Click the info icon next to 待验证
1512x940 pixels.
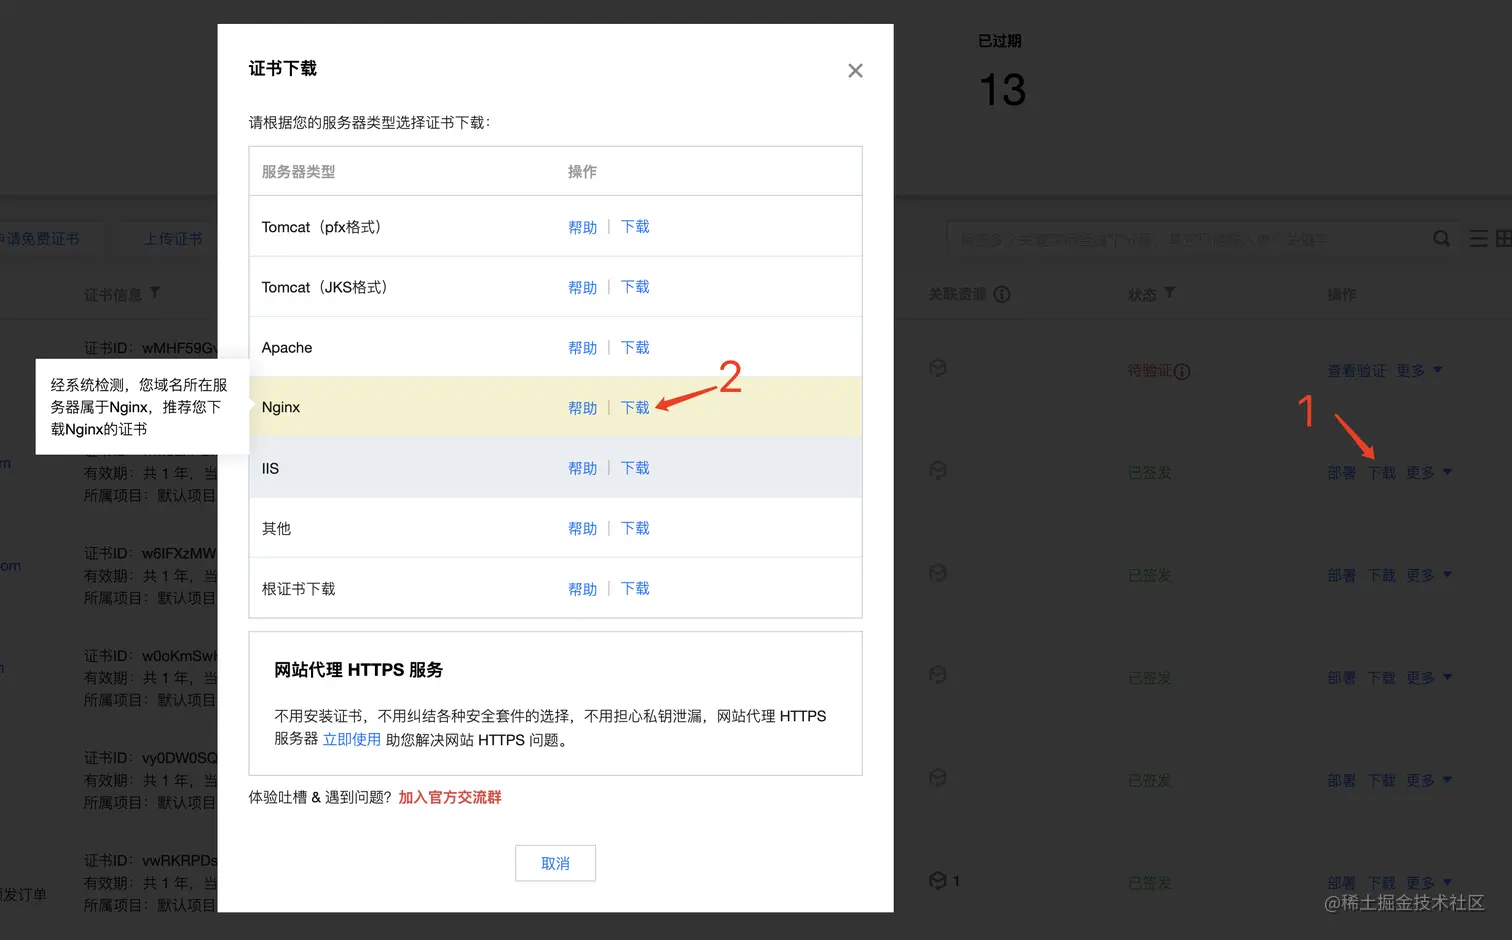pyautogui.click(x=1182, y=371)
